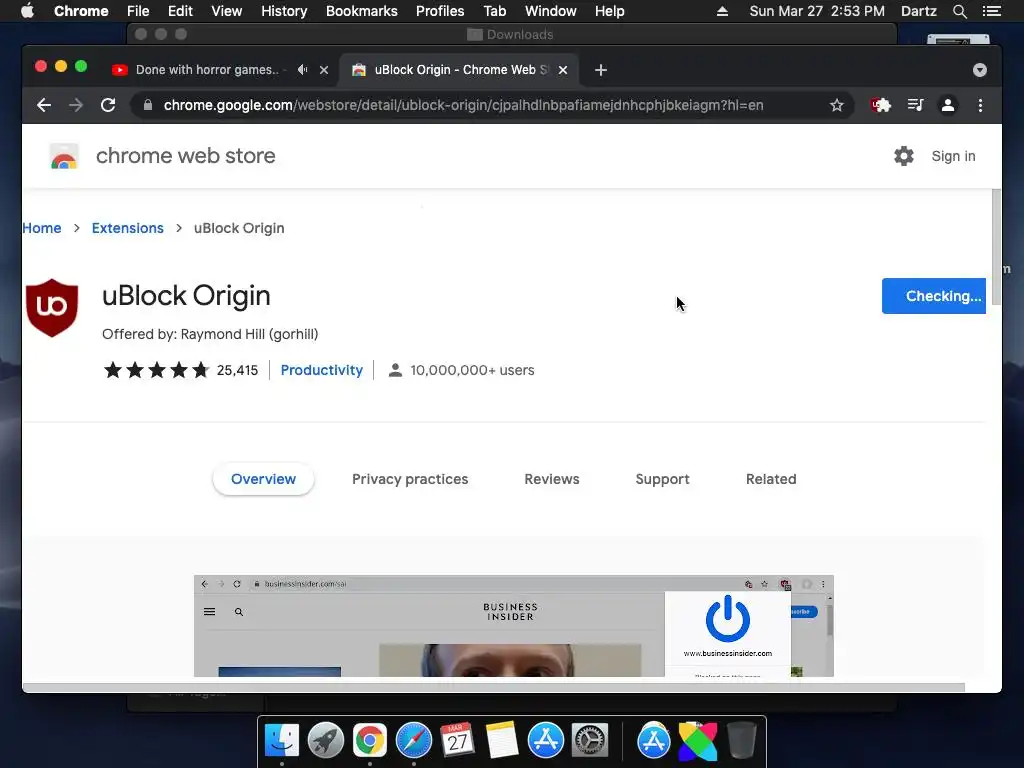Open the Help menu

[609, 11]
